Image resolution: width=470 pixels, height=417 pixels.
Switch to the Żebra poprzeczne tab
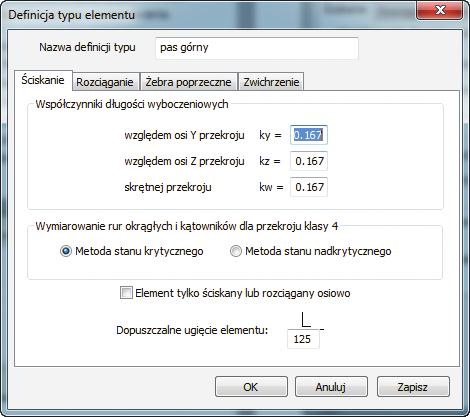188,82
